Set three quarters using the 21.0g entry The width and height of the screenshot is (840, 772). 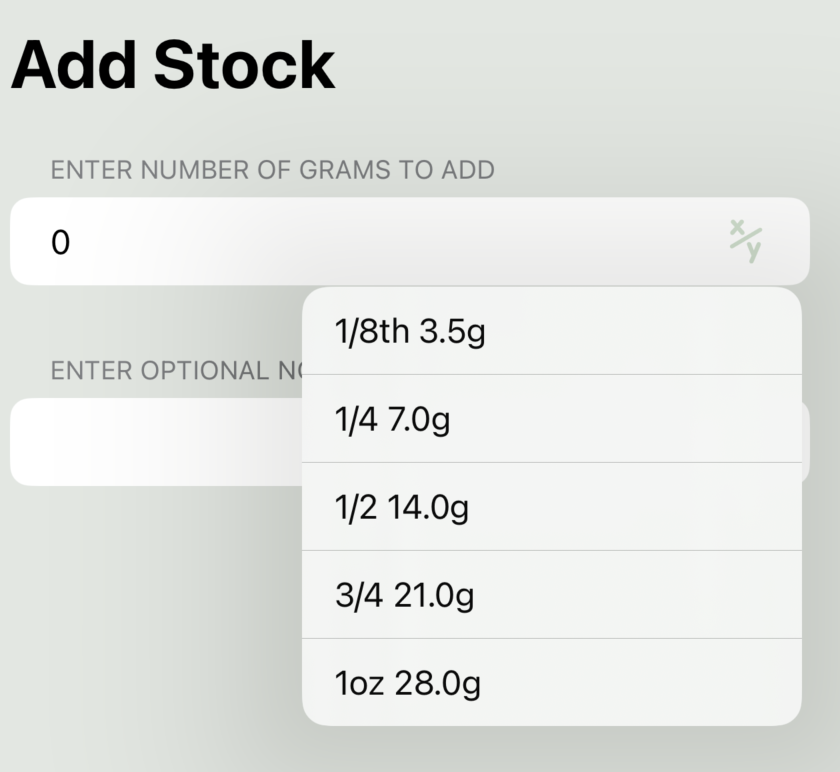coord(550,596)
